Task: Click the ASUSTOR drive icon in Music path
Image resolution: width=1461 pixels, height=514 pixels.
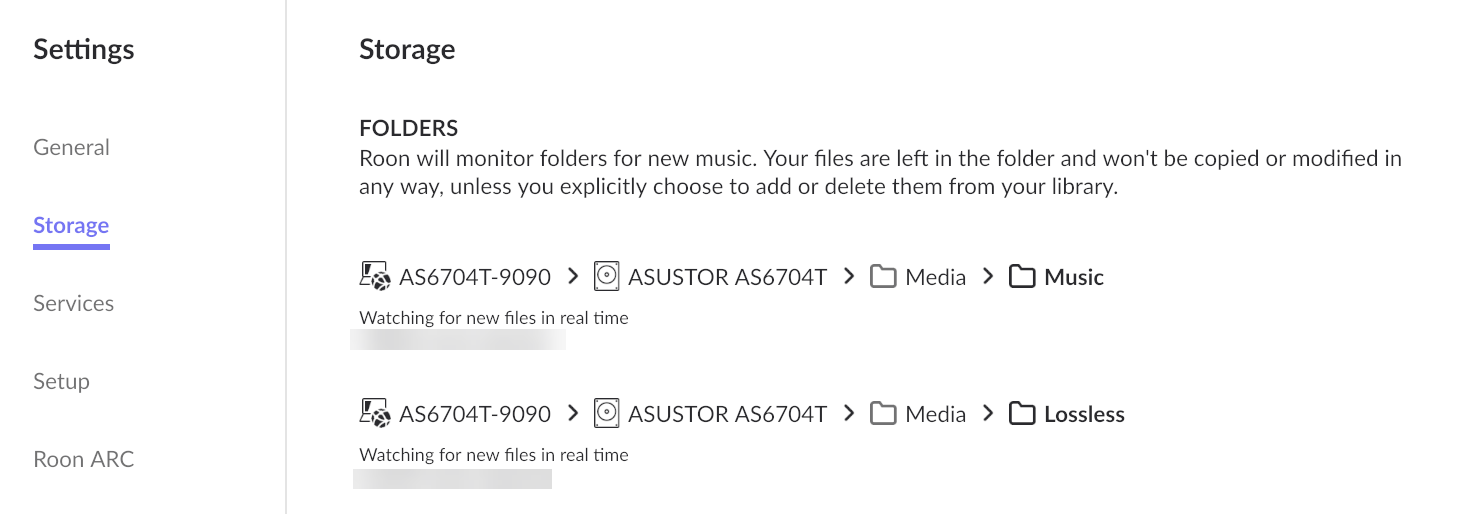Action: (x=607, y=277)
